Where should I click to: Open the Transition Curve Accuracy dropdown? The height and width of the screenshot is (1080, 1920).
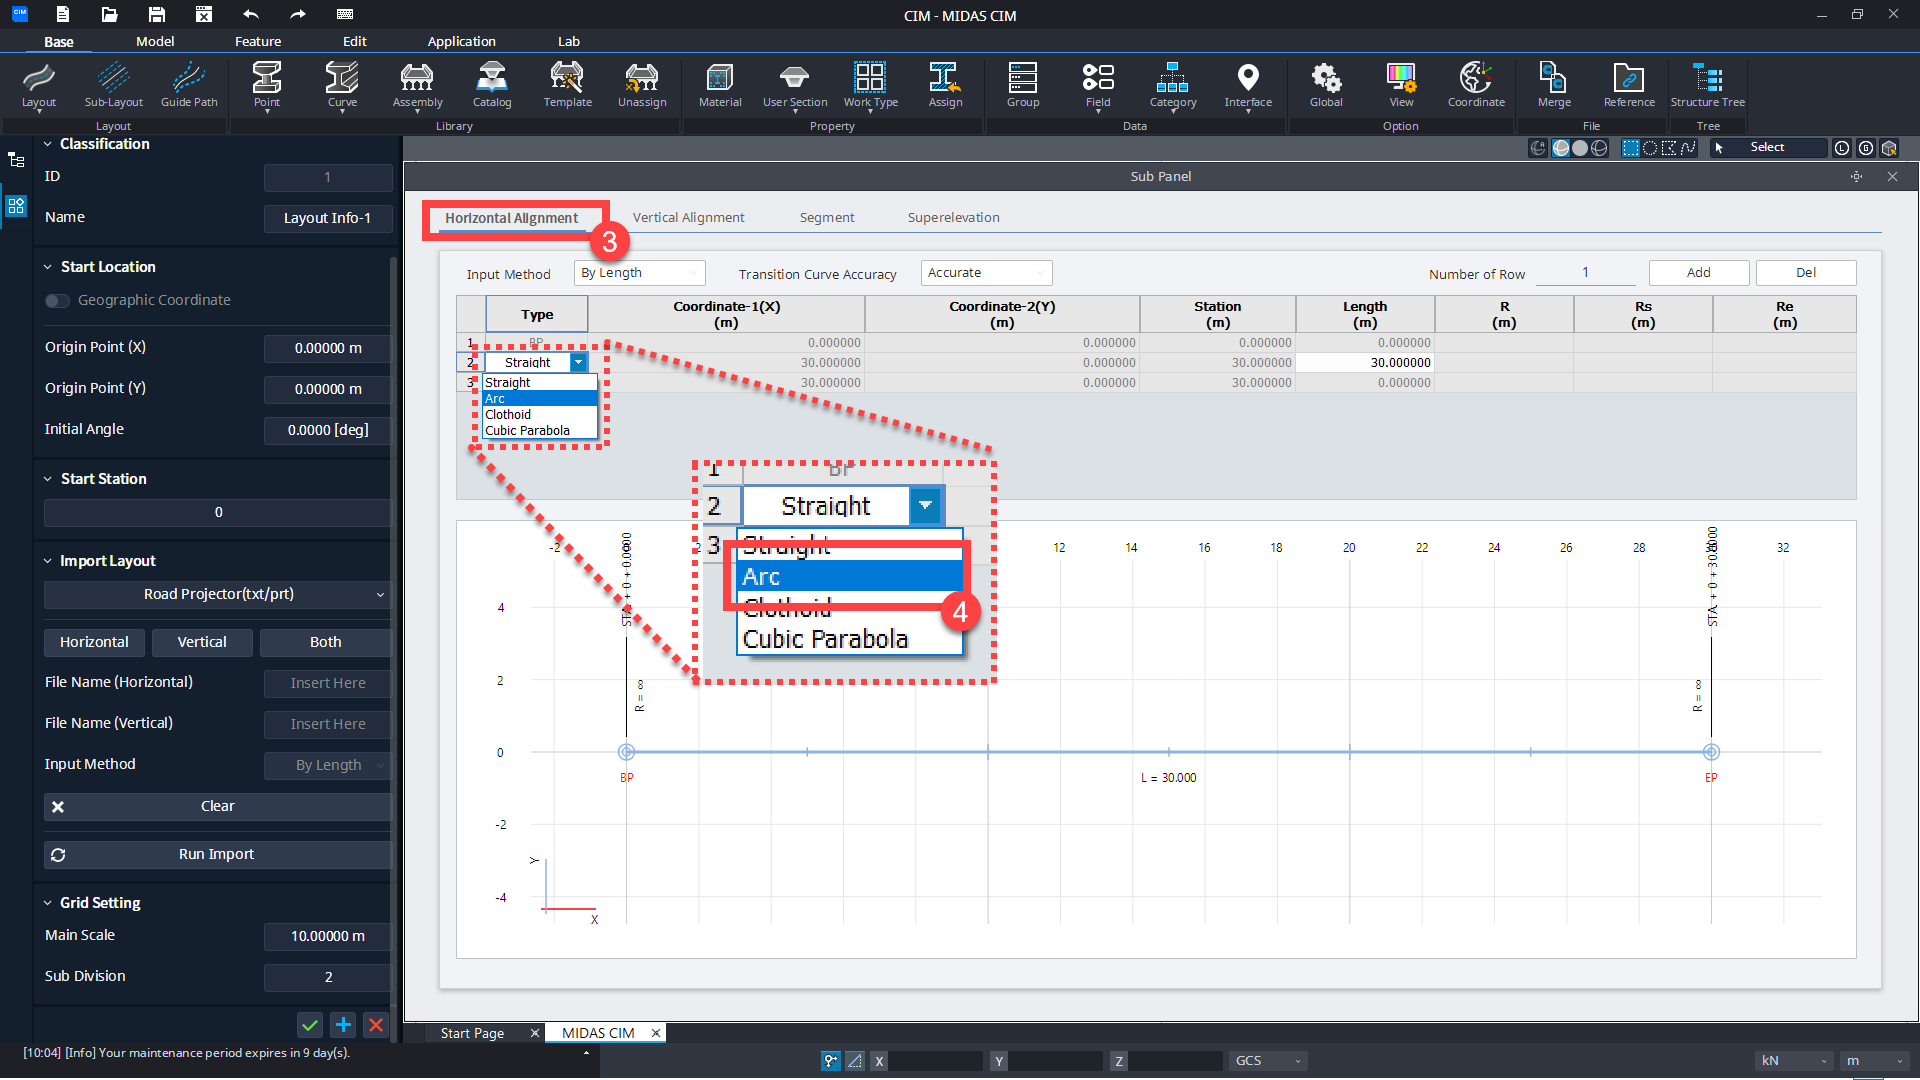tap(985, 272)
